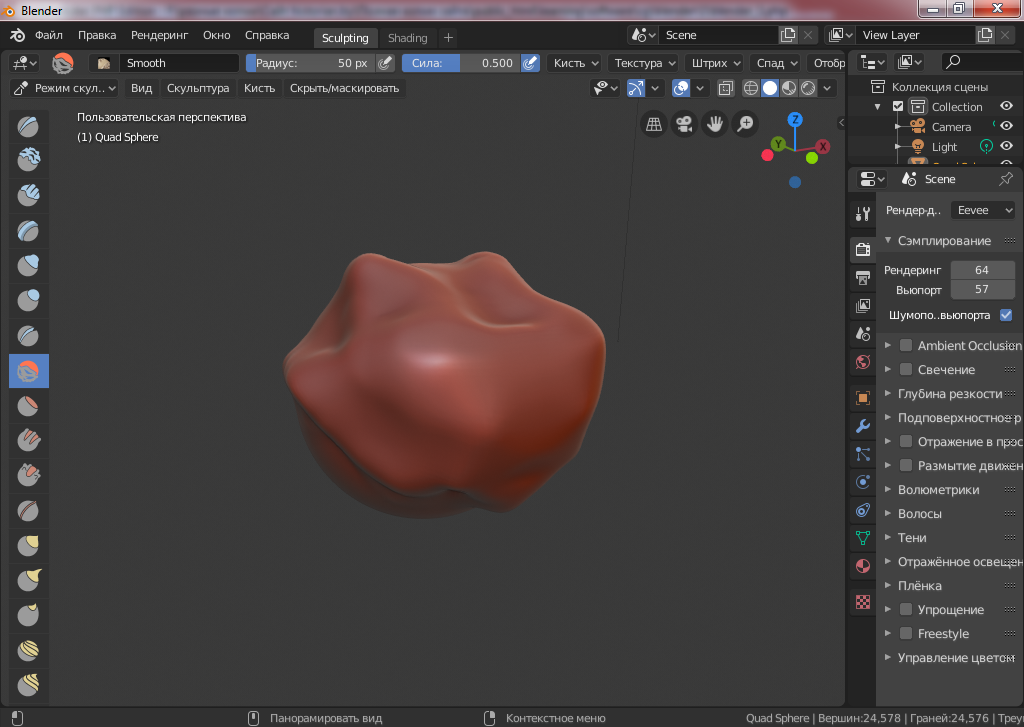Expand the Тени panel
Viewport: 1024px width, 727px height.
pyautogui.click(x=912, y=538)
